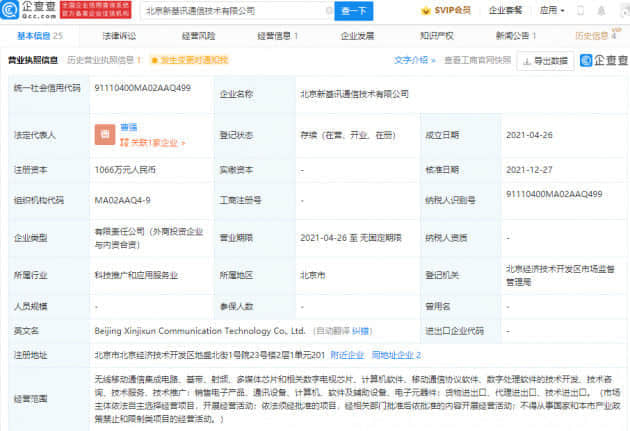Switch to the 企业发展 tab
Screen dimensions: 630x431
point(357,36)
